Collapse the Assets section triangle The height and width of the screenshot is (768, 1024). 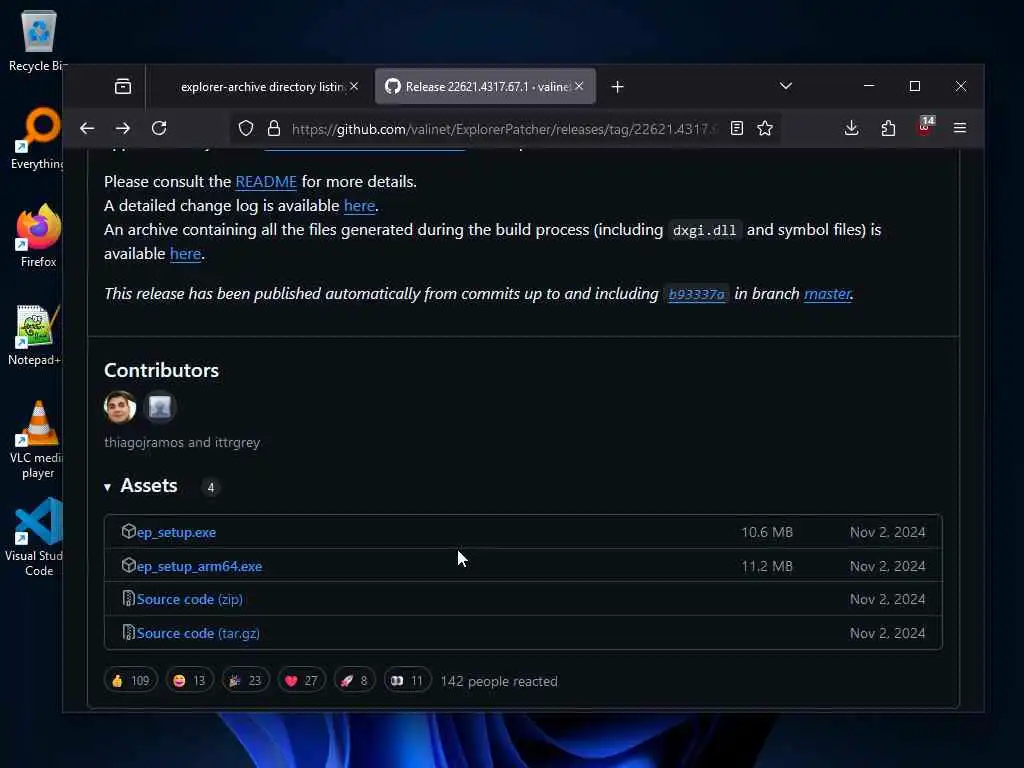pos(108,487)
